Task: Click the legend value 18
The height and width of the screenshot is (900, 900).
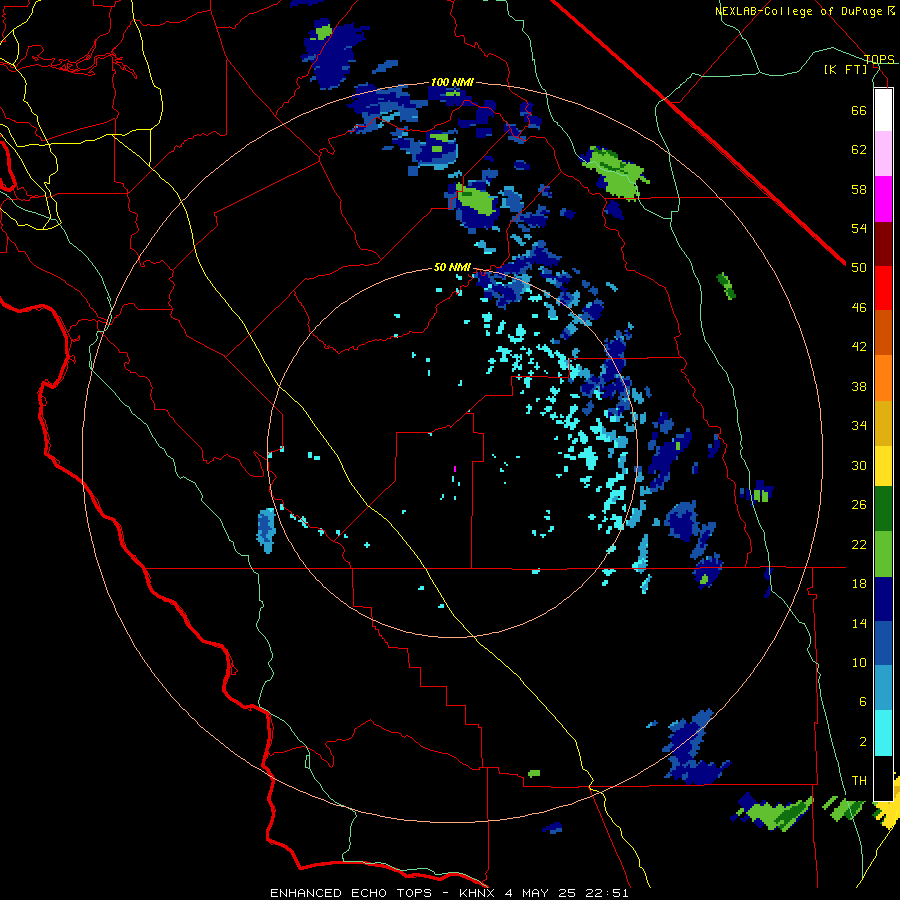Action: (x=859, y=584)
